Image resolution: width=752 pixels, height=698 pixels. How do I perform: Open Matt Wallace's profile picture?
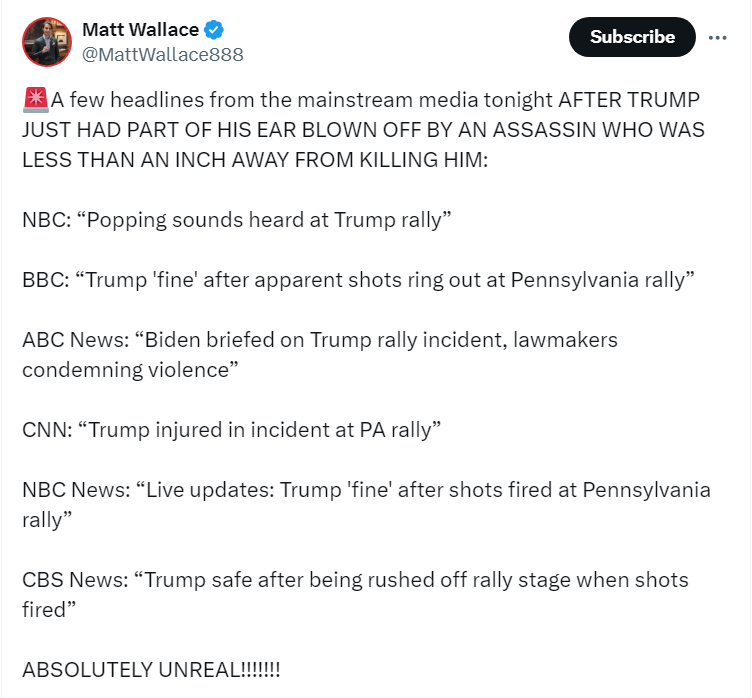tap(47, 42)
